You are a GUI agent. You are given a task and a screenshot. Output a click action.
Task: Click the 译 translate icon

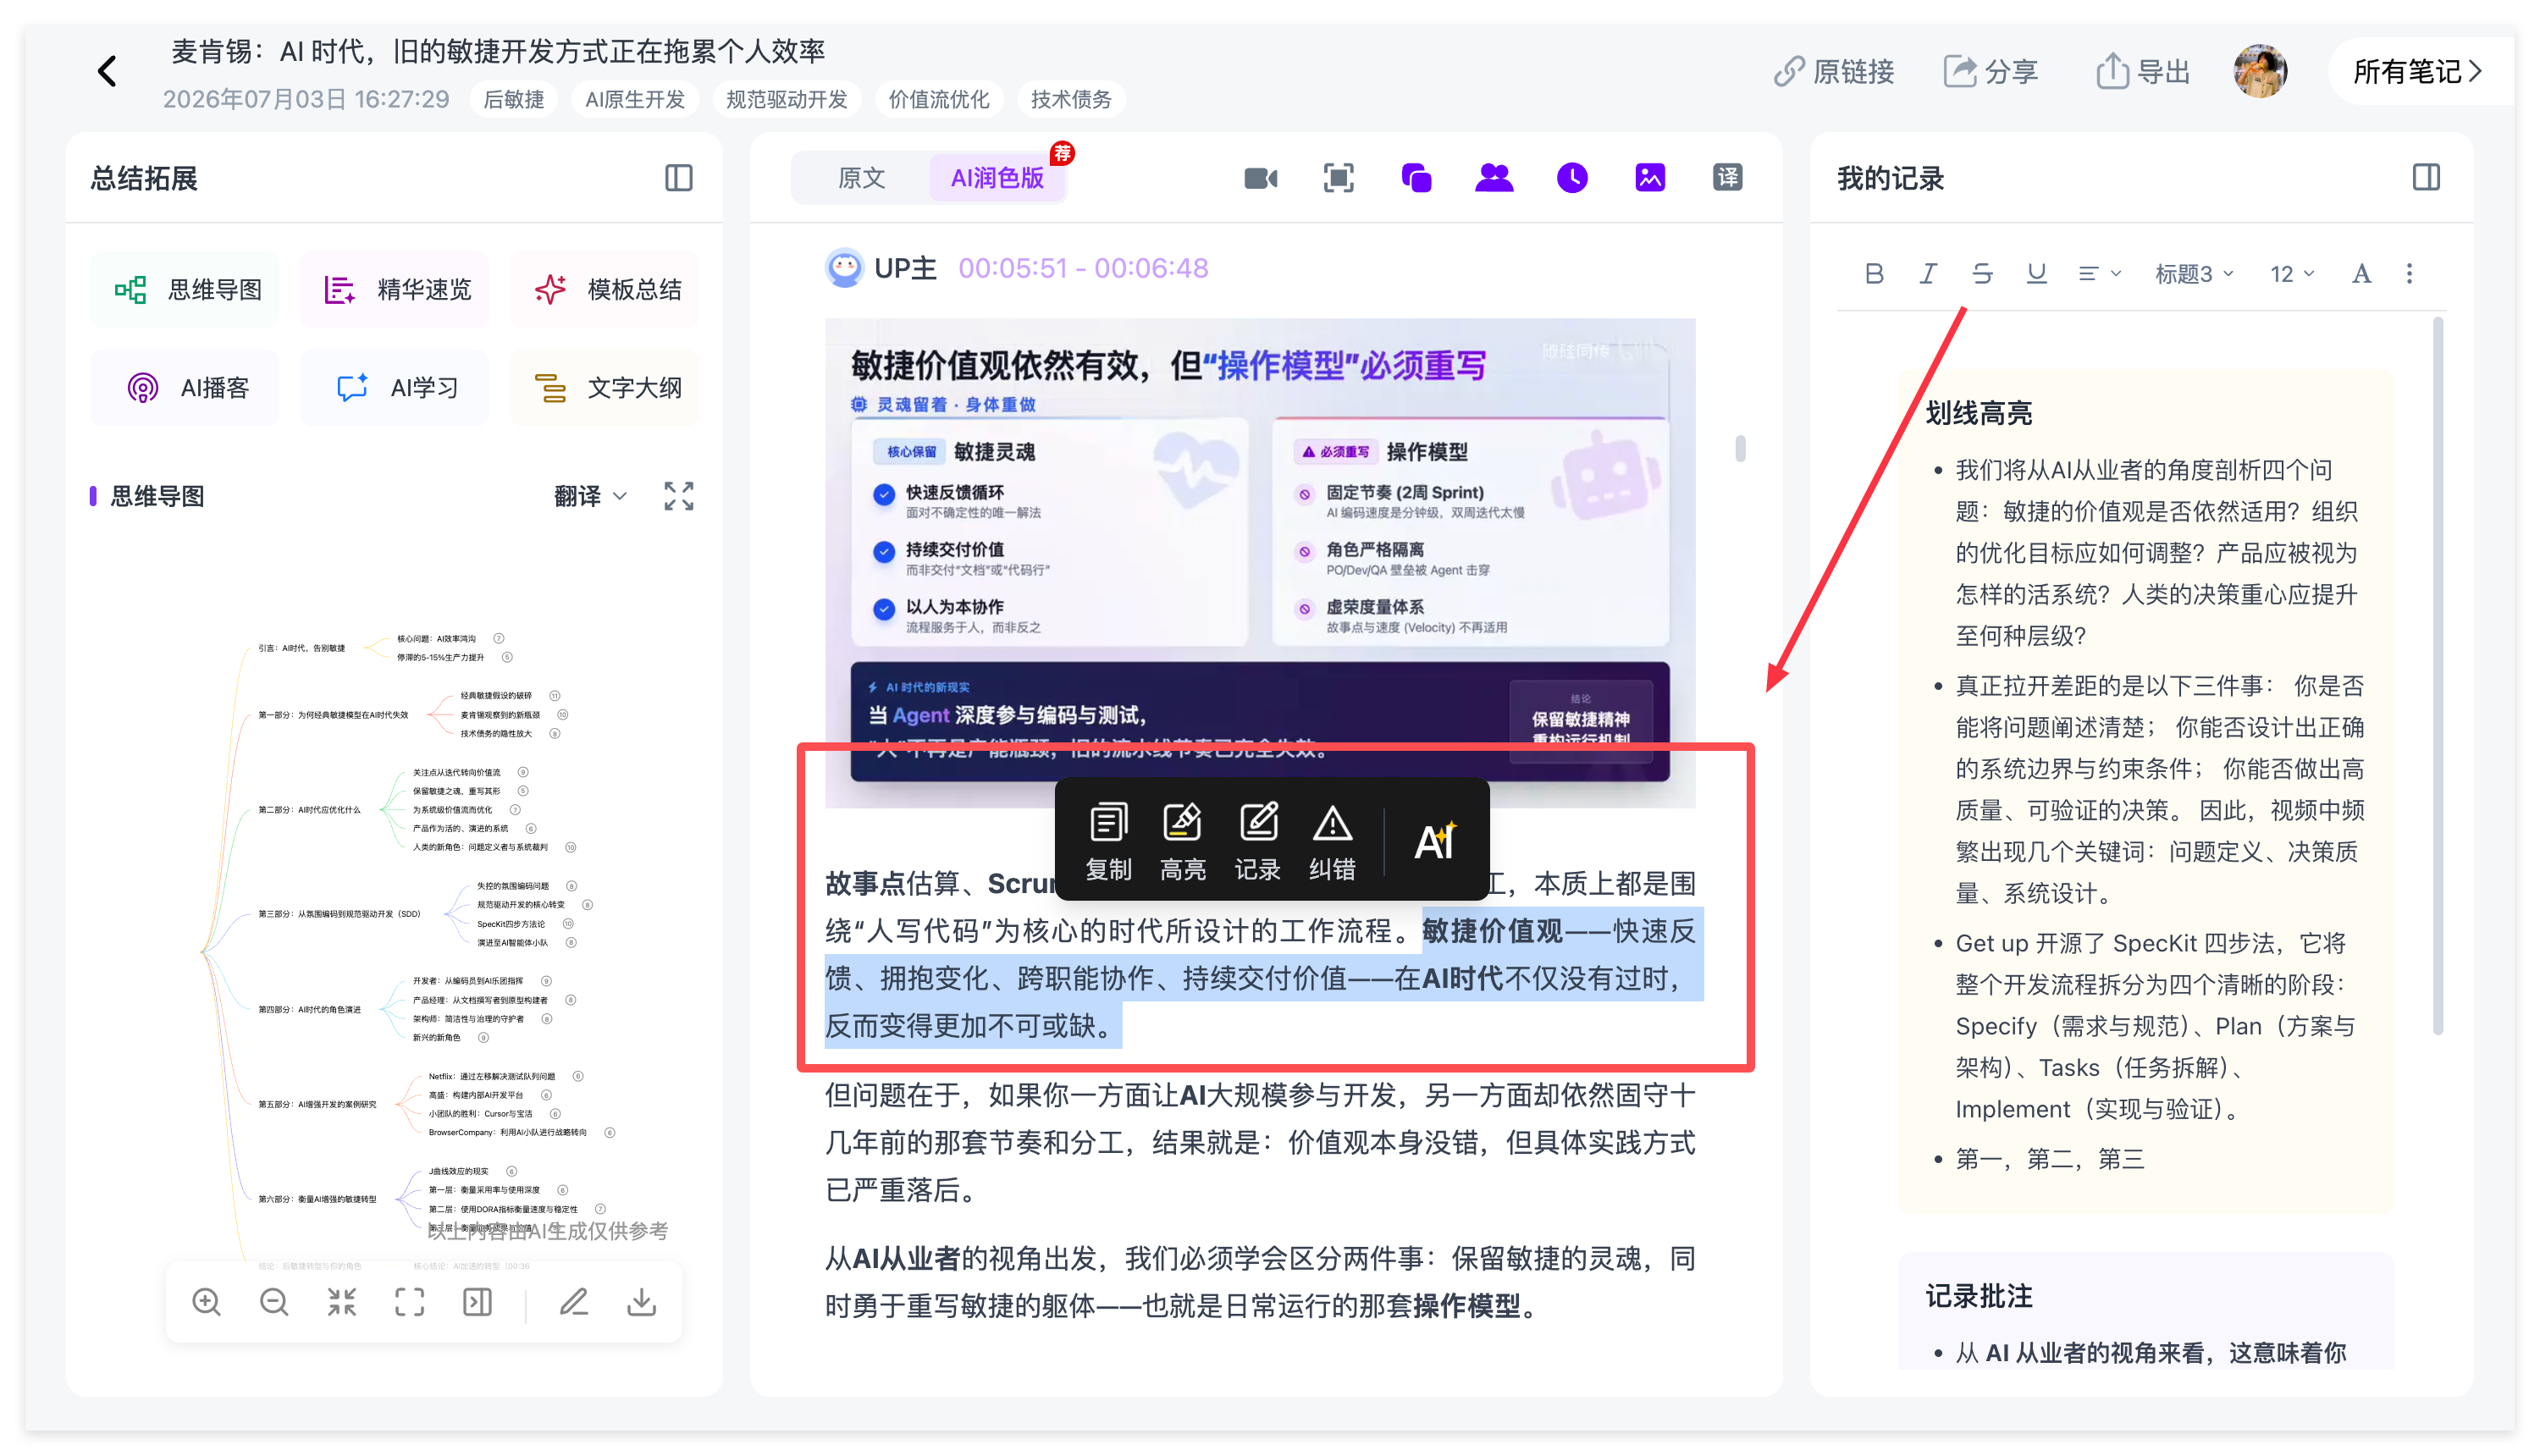coord(1728,178)
